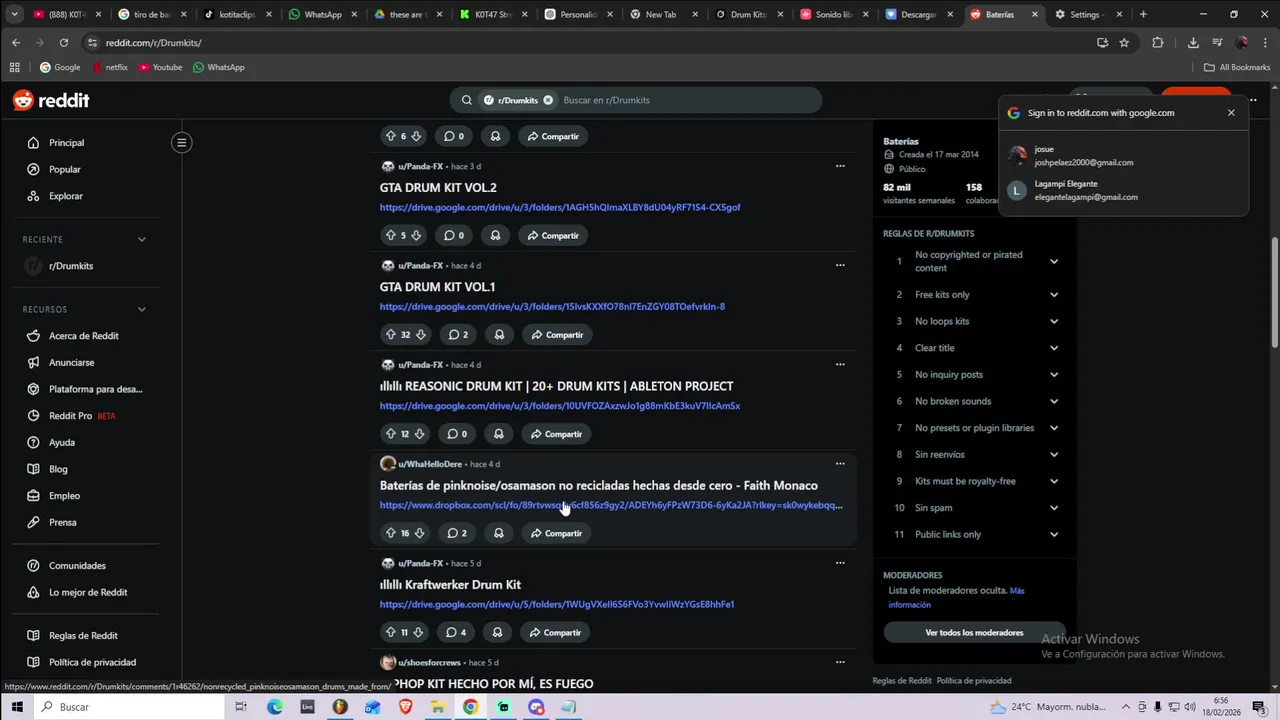Downvote the GTA DRUM KIT VOL.2 post
Viewport: 1280px width, 720px height.
pos(416,235)
